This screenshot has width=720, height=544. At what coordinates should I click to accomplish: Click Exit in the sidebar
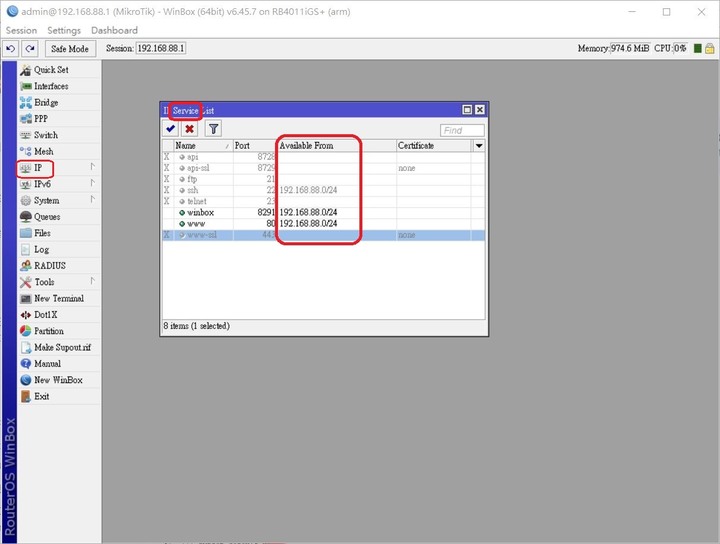[59, 396]
